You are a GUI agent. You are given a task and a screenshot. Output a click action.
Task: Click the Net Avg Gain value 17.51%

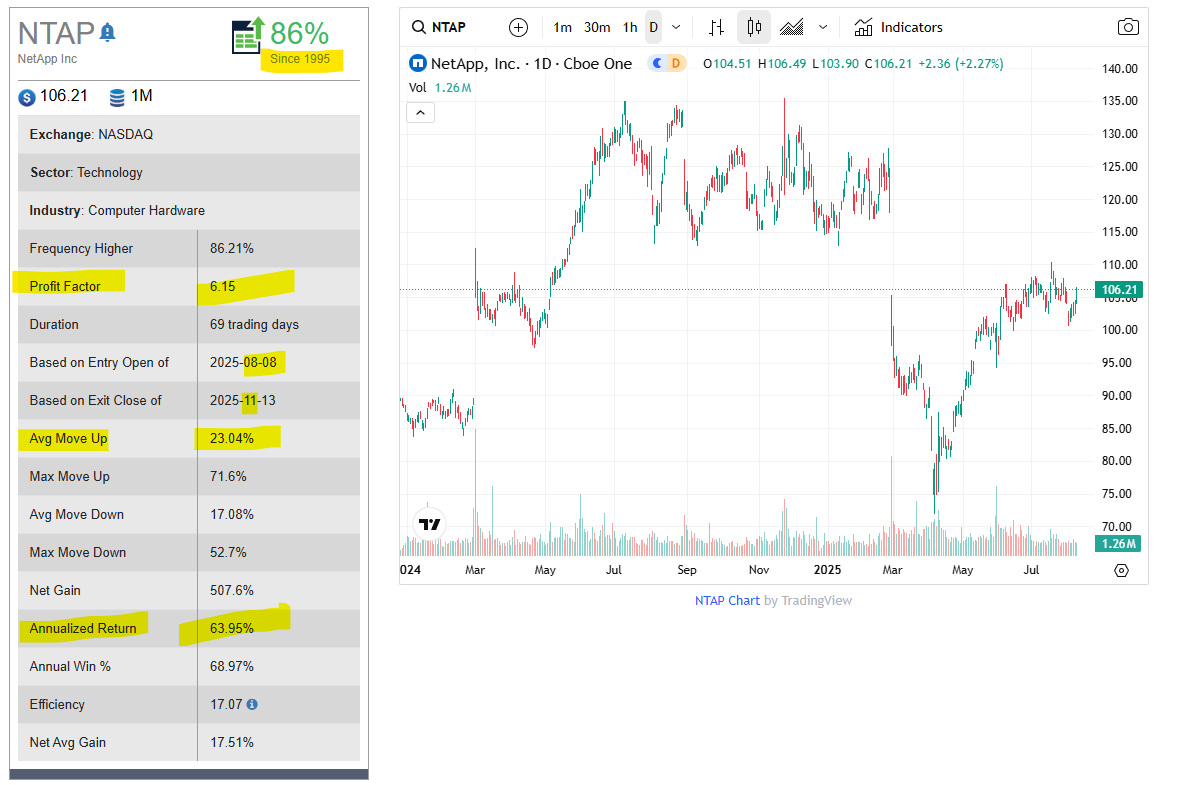click(232, 742)
